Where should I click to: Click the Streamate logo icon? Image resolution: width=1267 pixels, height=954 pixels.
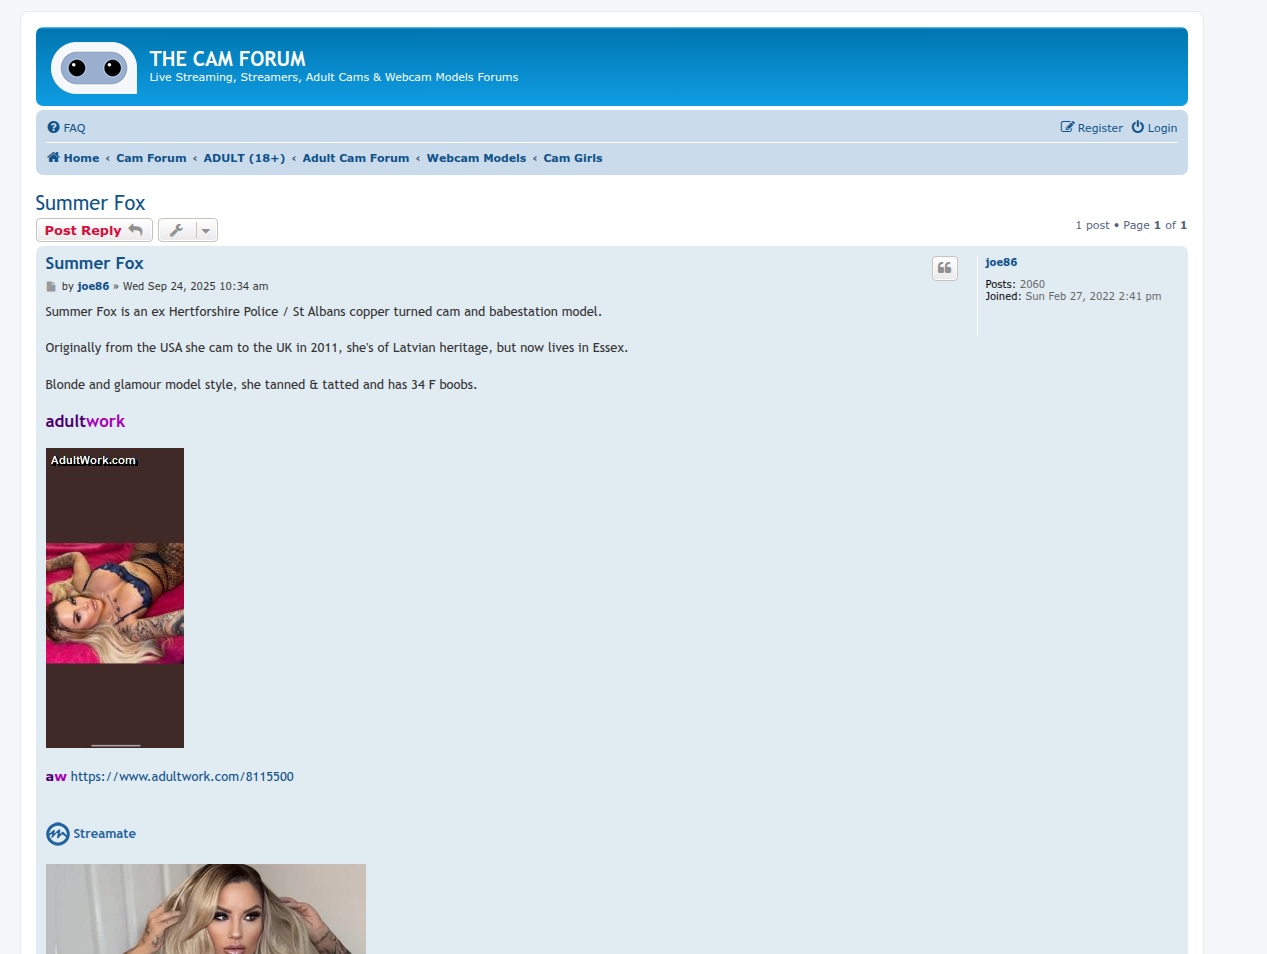[x=58, y=834]
